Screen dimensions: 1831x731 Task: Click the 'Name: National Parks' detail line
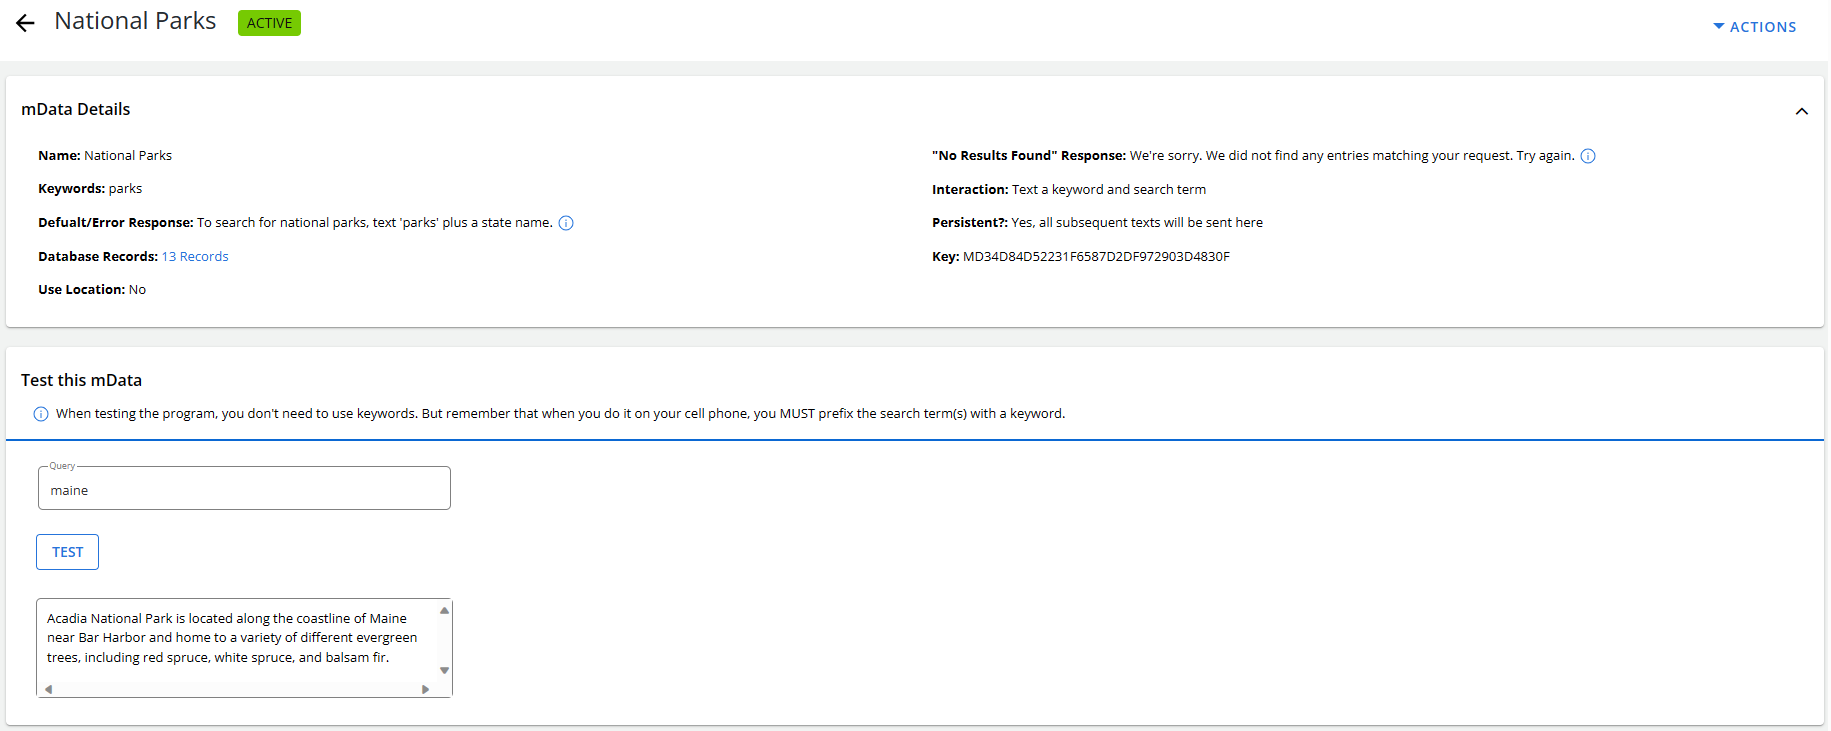point(105,156)
